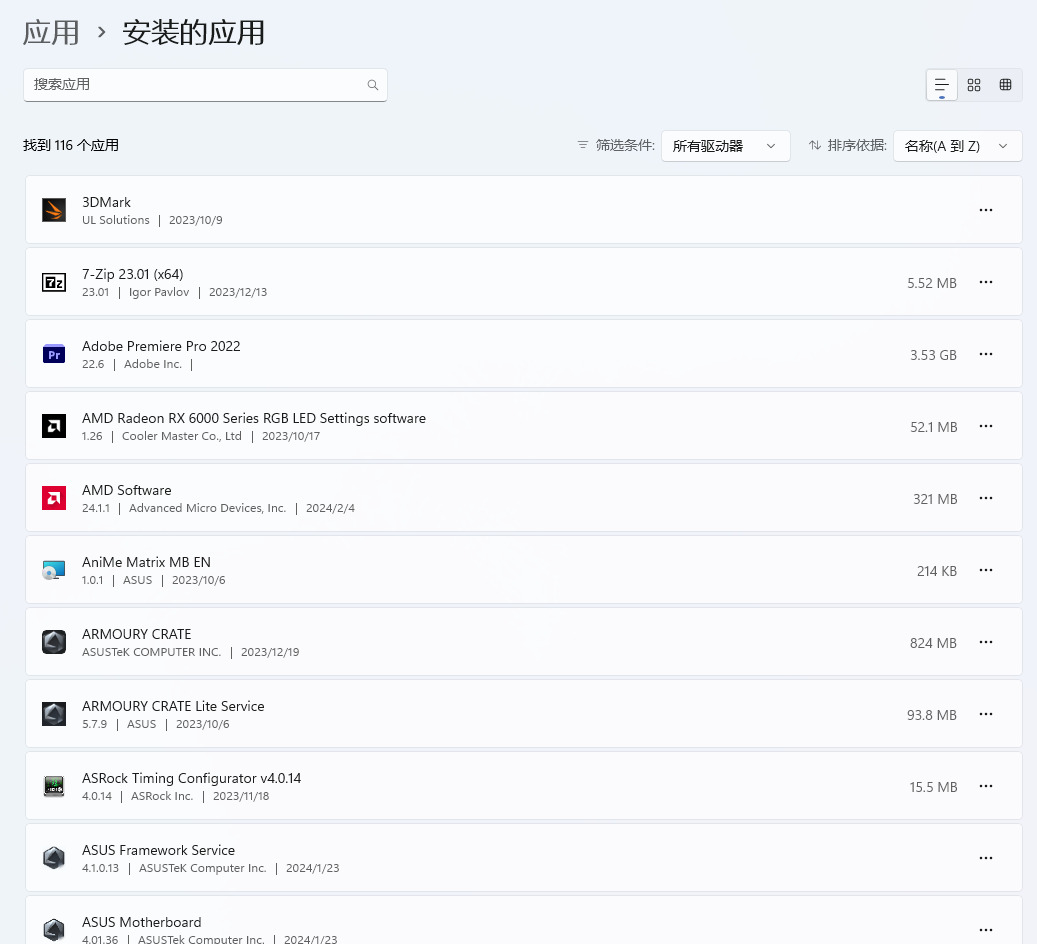This screenshot has height=944, width=1037.
Task: Click the 3DMark app name
Action: (x=106, y=202)
